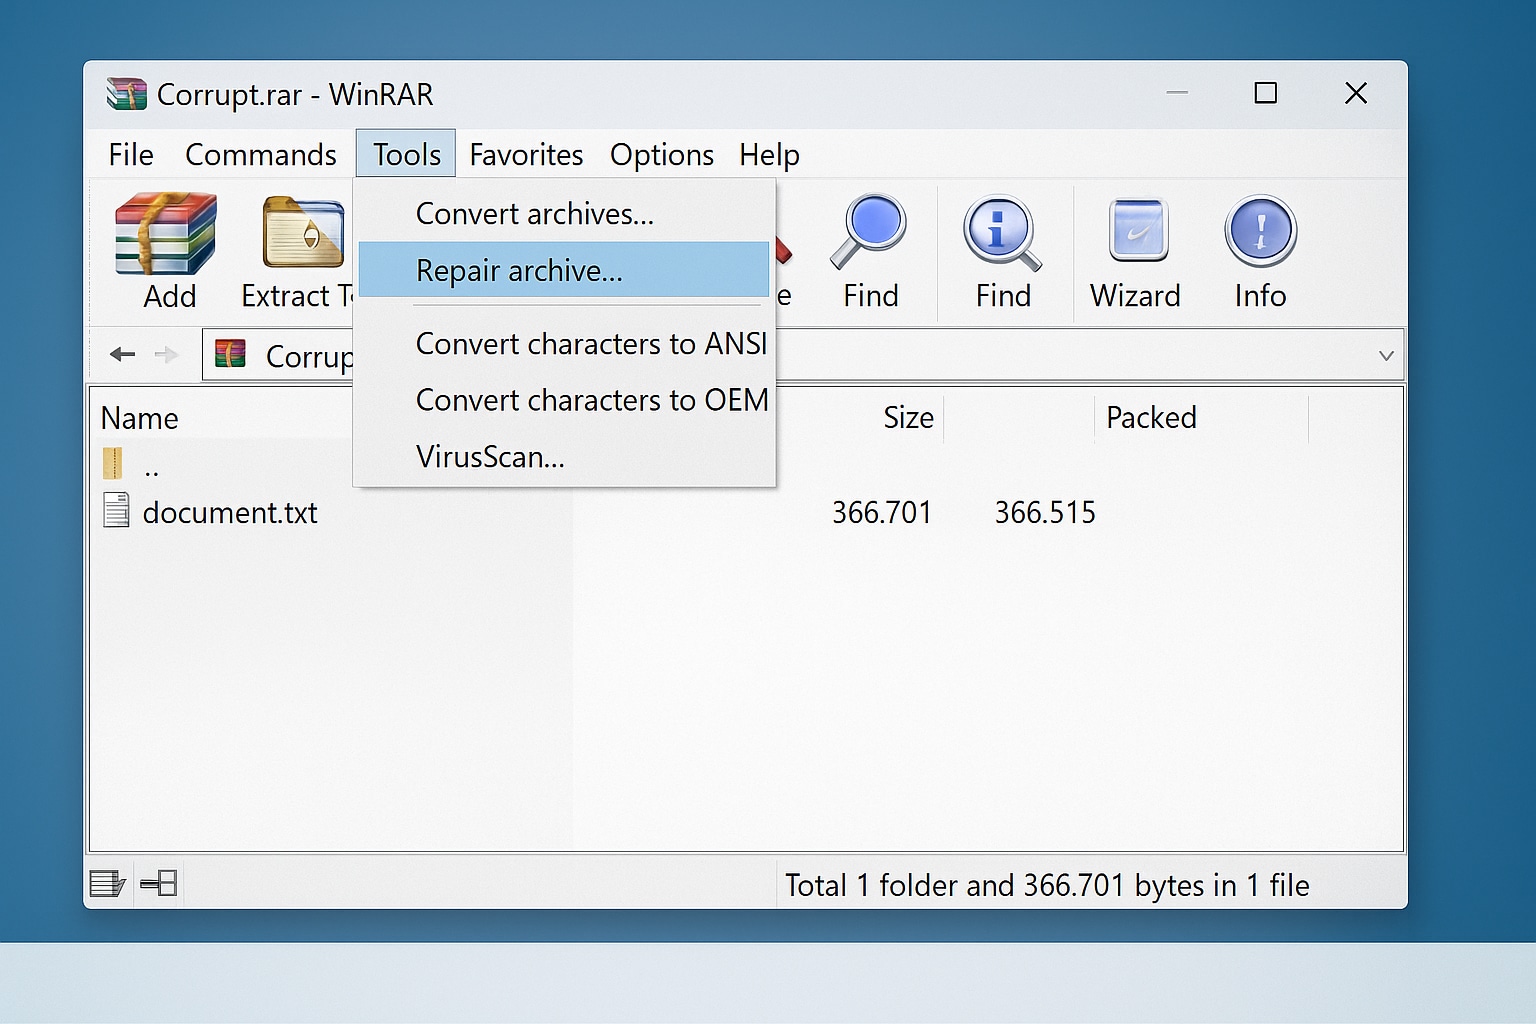Image resolution: width=1536 pixels, height=1024 pixels.
Task: Click the Find icon with the blue info badge
Action: click(1002, 233)
